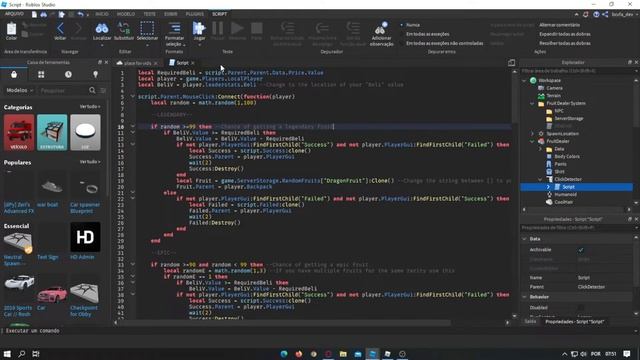Open Task View on the taskbar
640x360 pixels.
pos(36,354)
